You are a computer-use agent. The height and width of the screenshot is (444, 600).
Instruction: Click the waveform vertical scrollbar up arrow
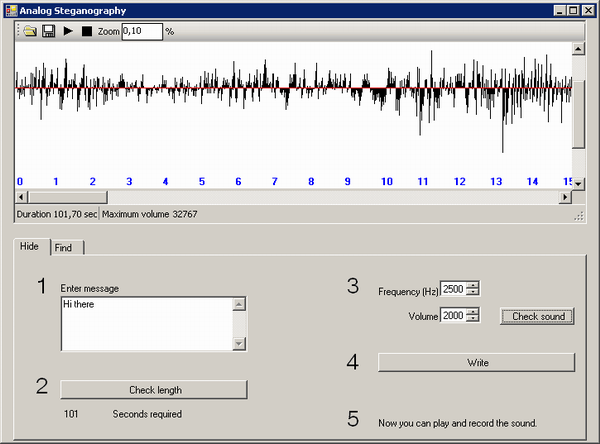(578, 49)
